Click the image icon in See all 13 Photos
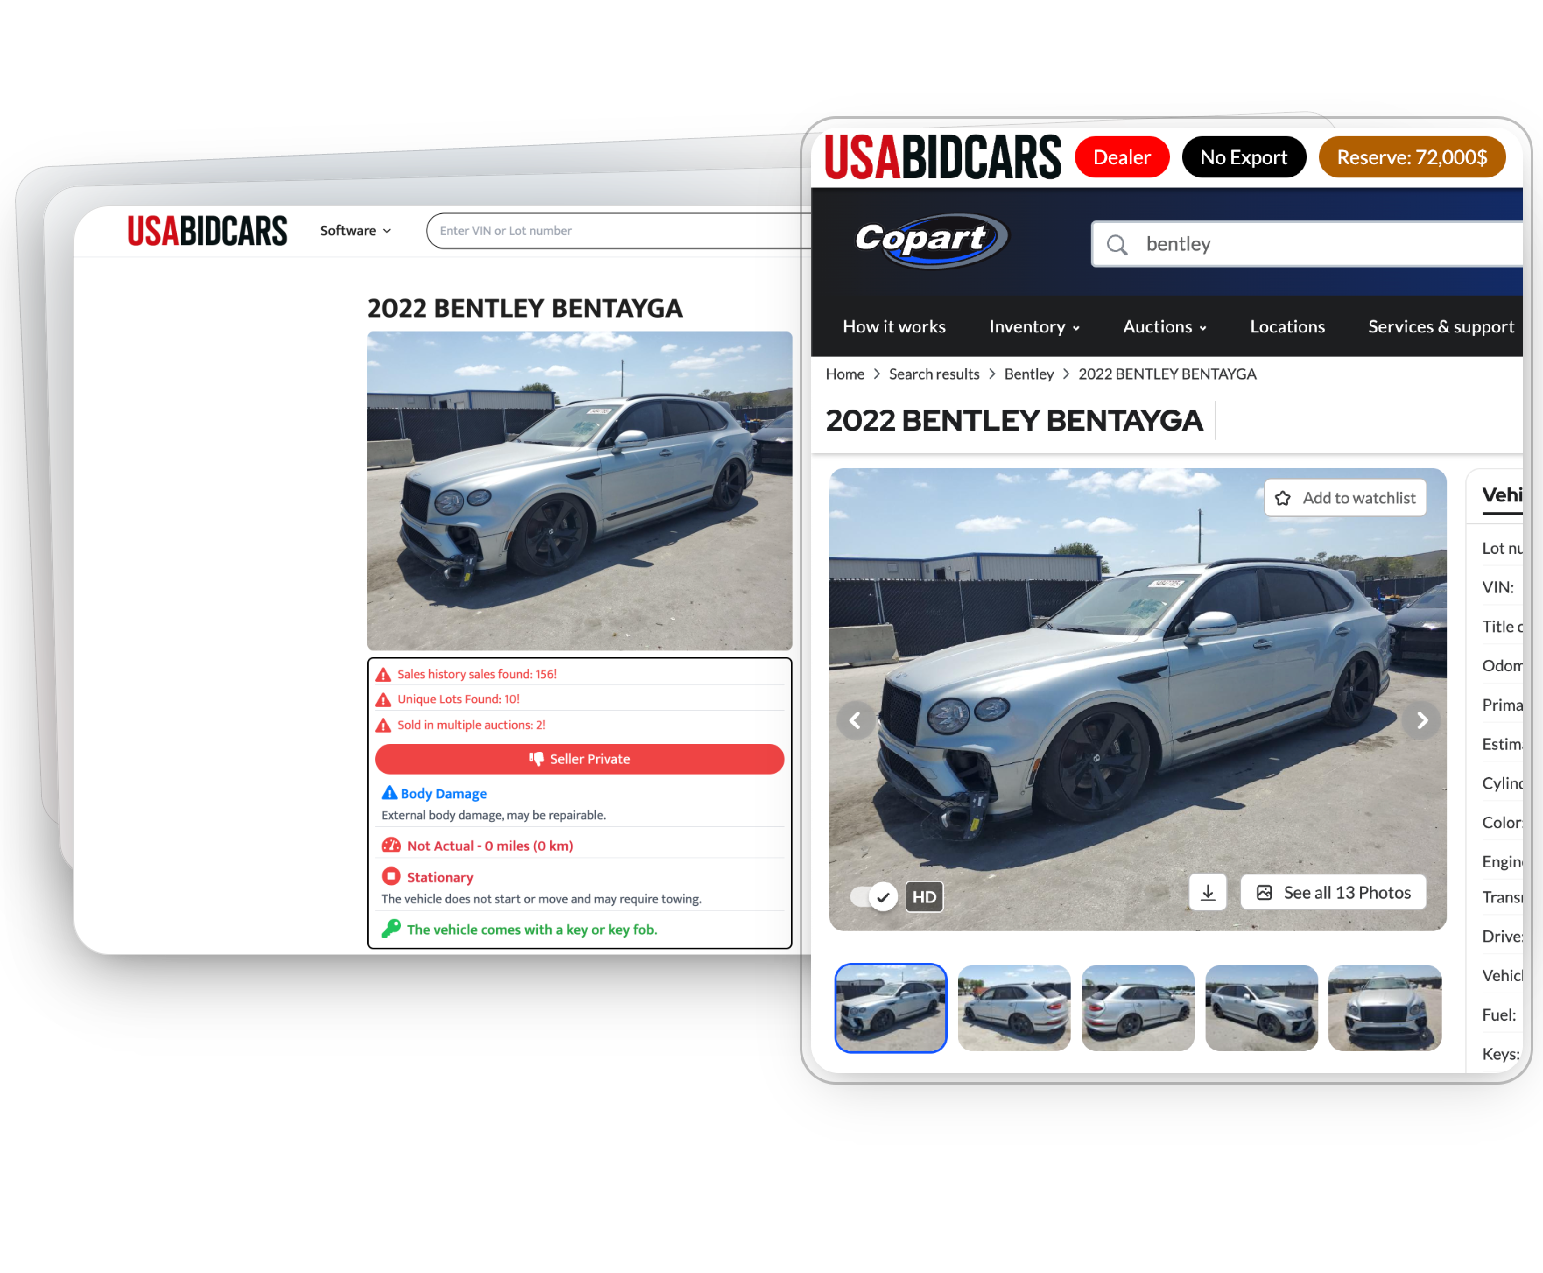The height and width of the screenshot is (1273, 1543). point(1264,893)
